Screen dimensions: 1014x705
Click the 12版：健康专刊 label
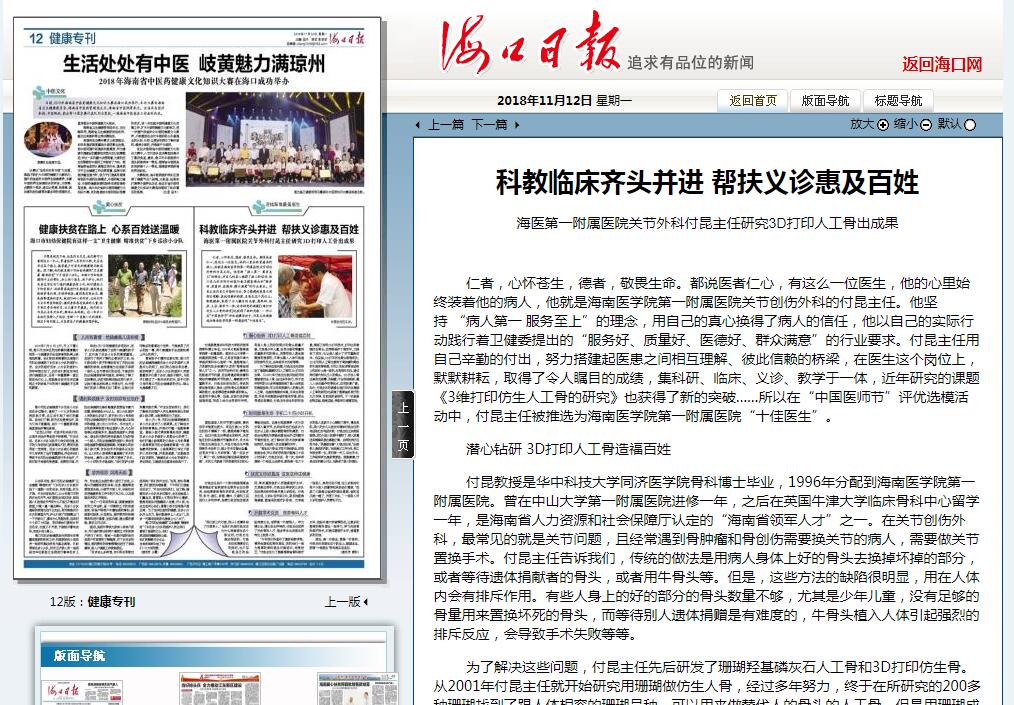click(92, 602)
